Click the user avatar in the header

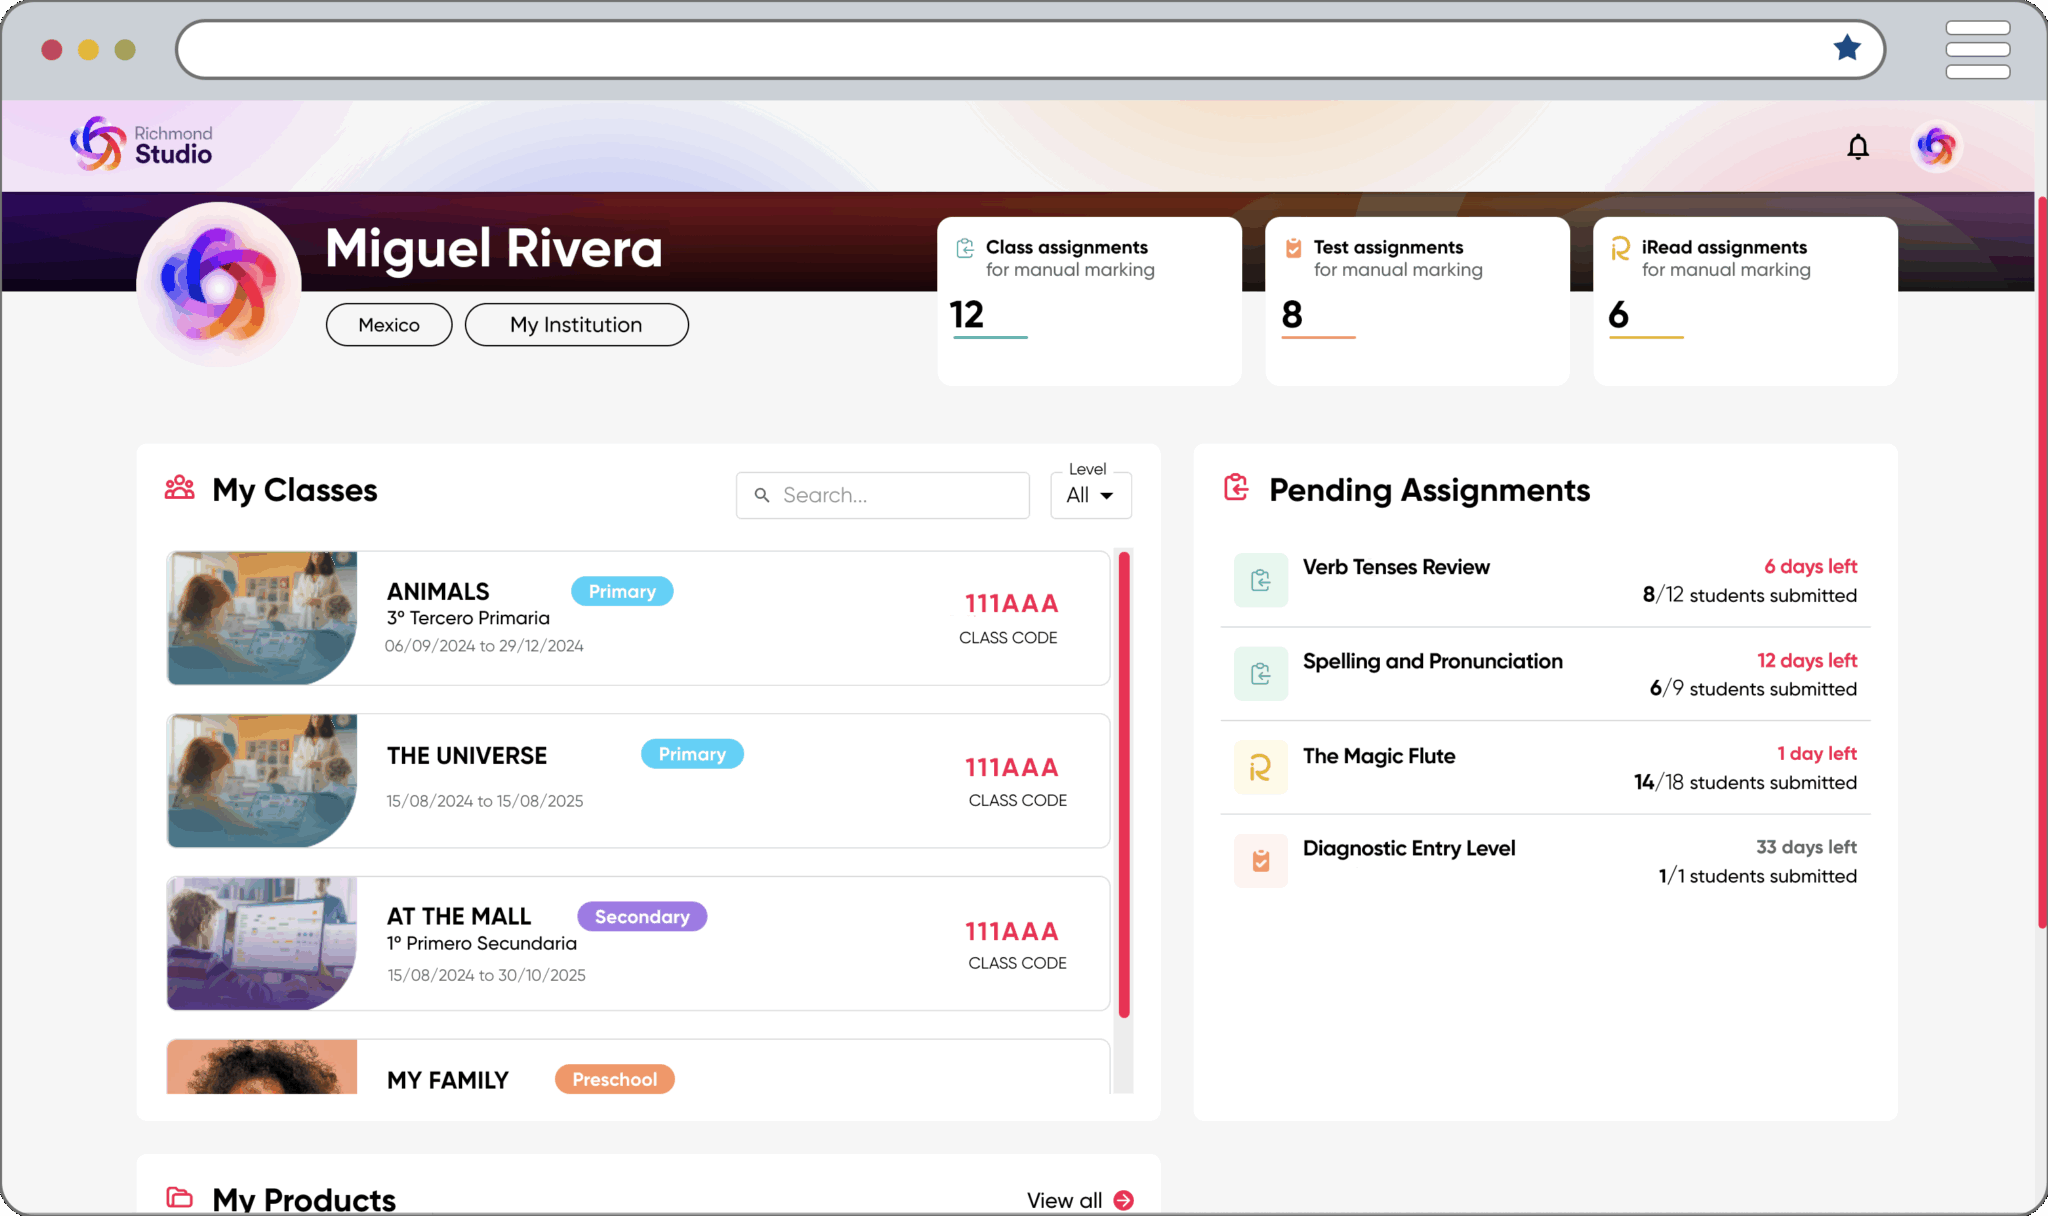[x=1935, y=146]
